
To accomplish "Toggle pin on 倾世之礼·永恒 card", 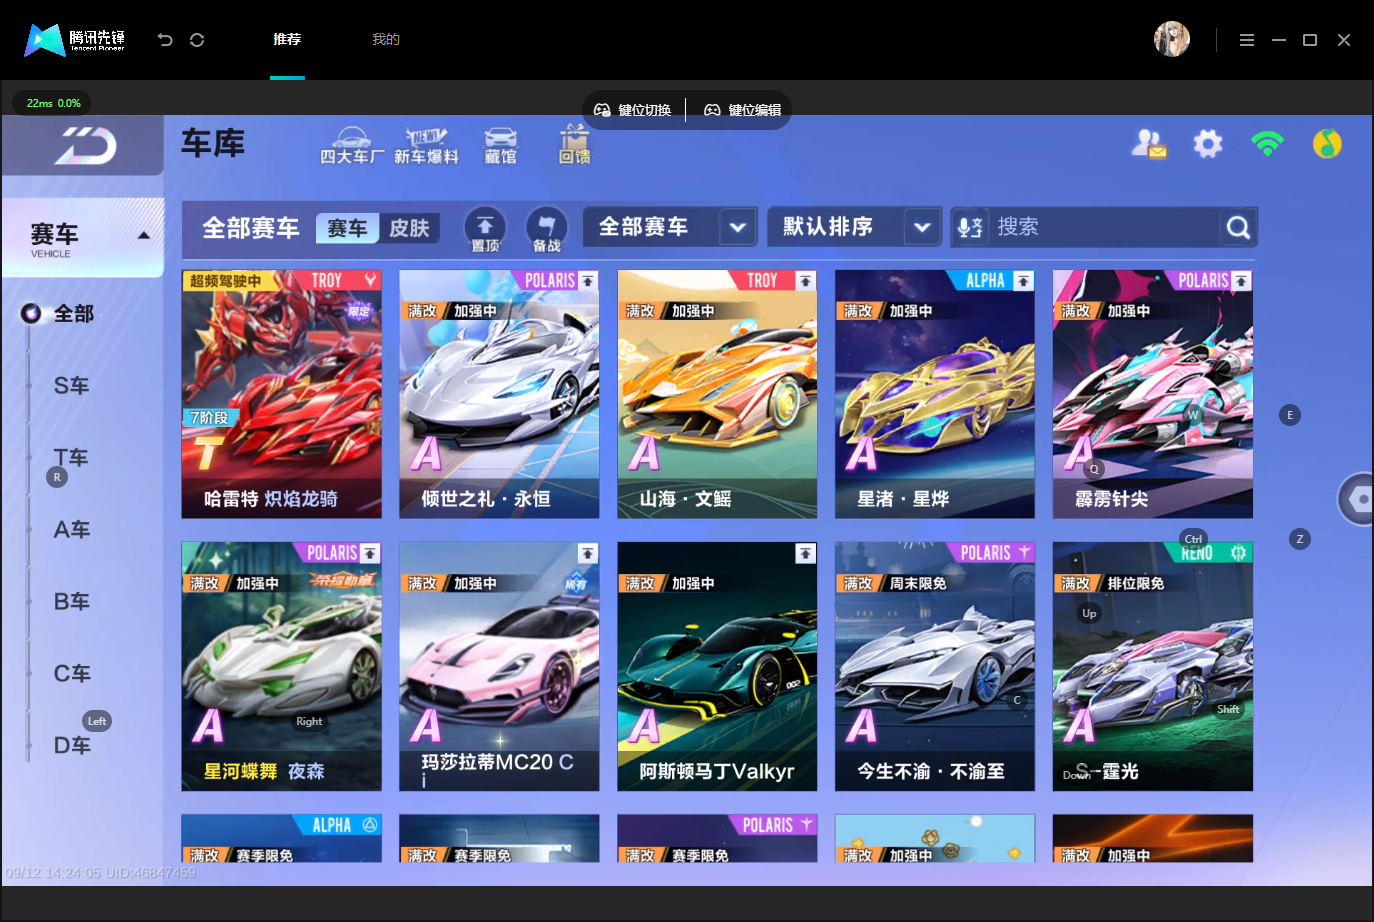I will point(588,281).
